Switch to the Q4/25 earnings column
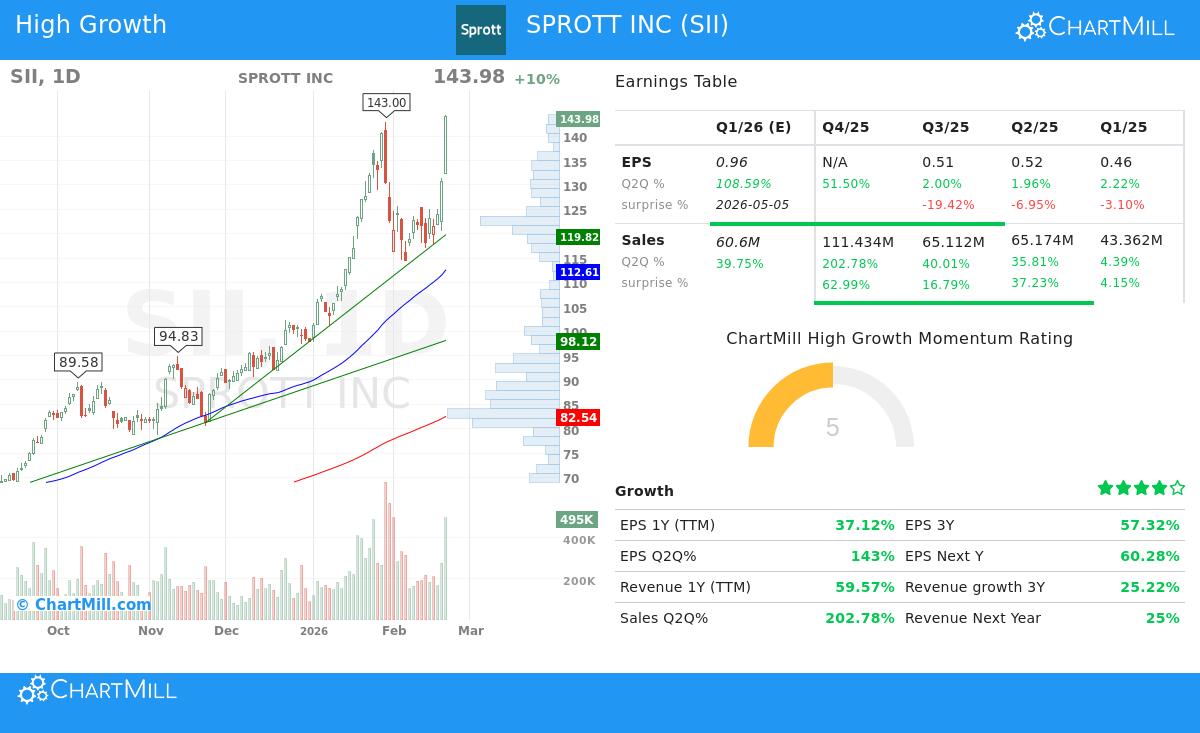The height and width of the screenshot is (733, 1200). click(845, 127)
